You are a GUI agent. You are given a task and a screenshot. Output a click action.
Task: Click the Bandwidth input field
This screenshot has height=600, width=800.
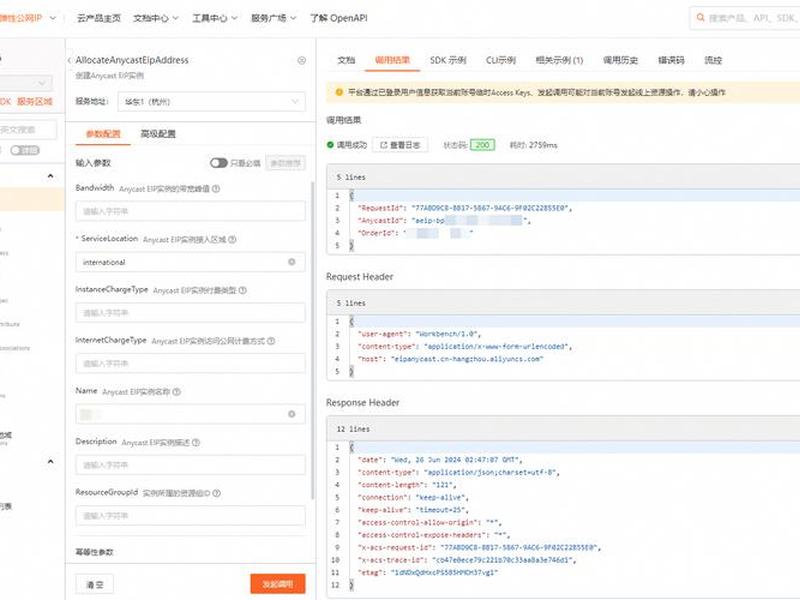click(x=190, y=211)
